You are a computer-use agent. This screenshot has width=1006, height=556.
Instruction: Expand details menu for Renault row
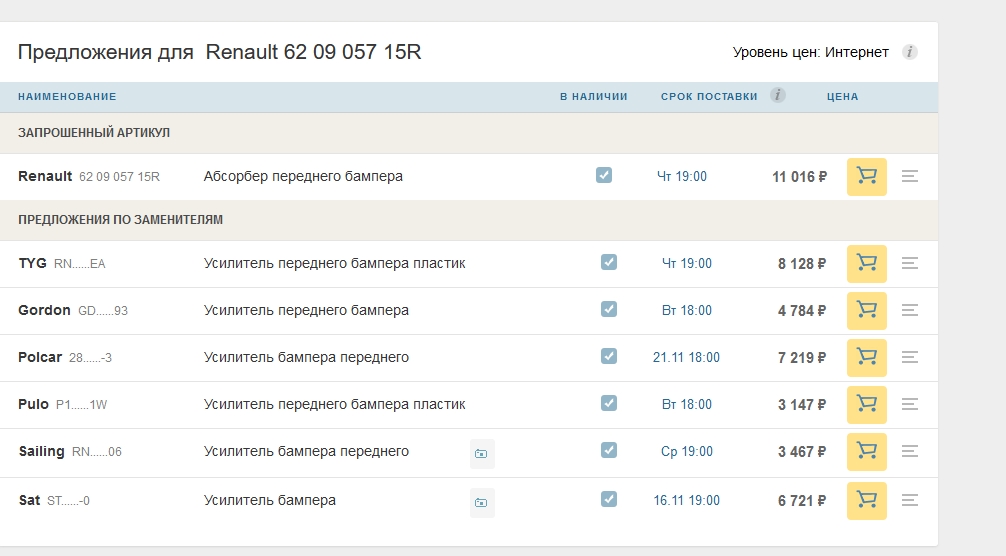(910, 176)
